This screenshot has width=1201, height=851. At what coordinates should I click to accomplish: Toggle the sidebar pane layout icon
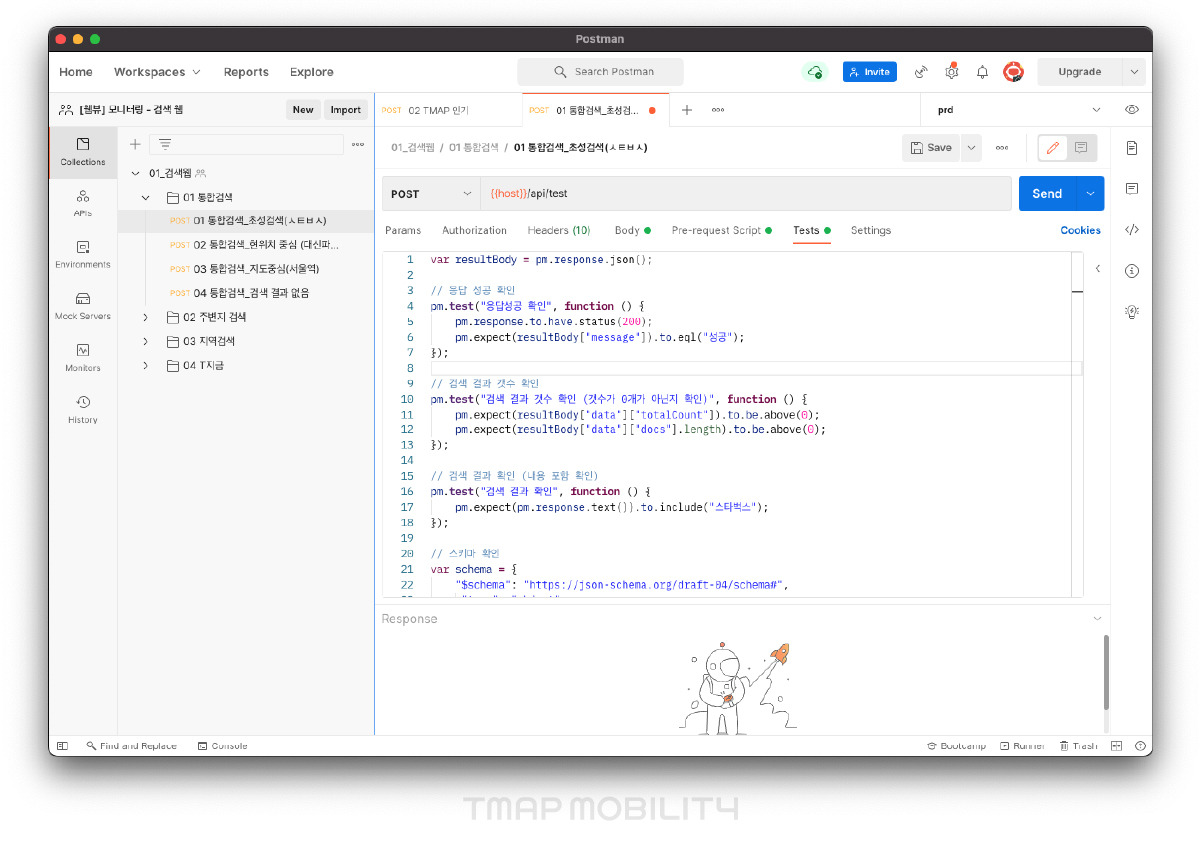coord(62,746)
